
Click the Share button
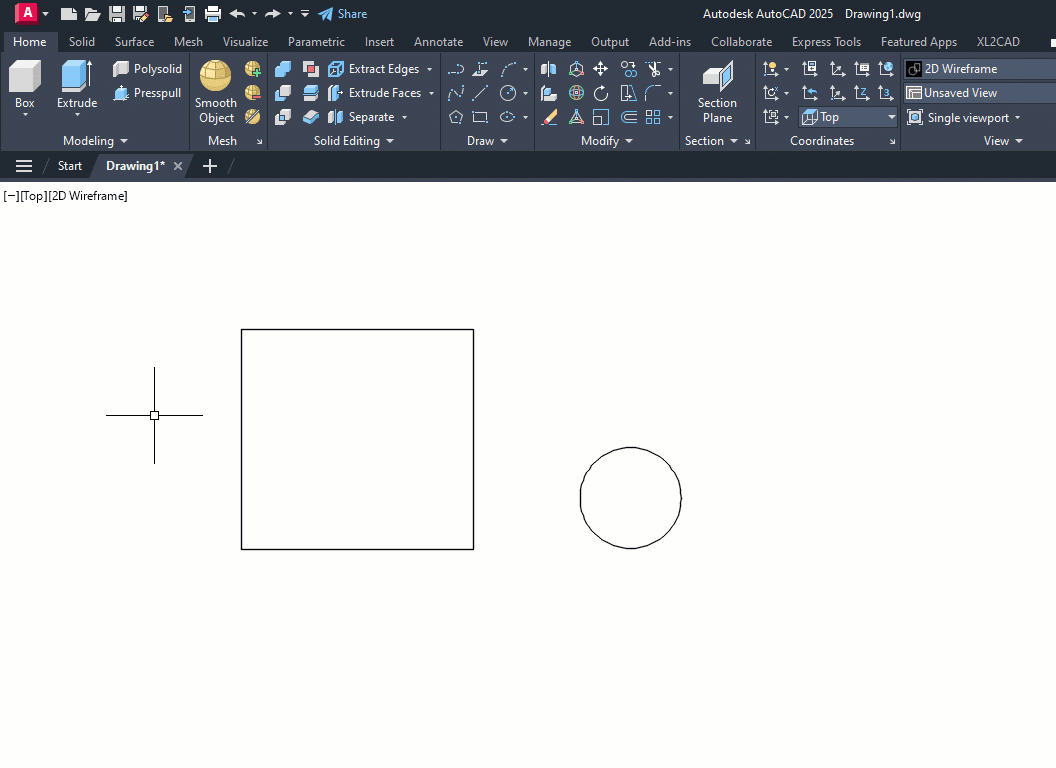point(343,13)
